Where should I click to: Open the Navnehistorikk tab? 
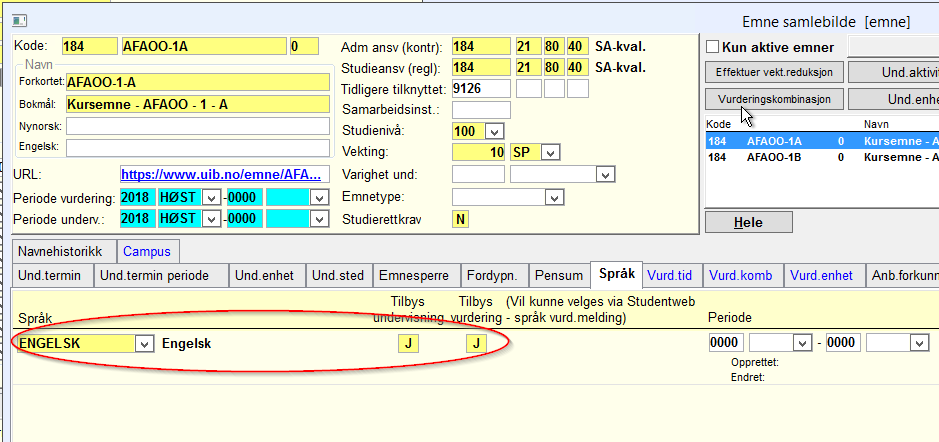pyautogui.click(x=64, y=251)
